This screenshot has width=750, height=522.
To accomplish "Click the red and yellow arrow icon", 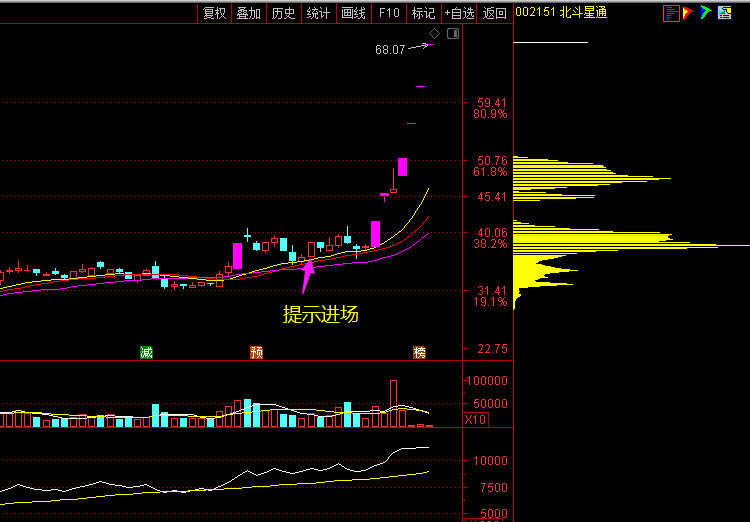I will [x=688, y=13].
